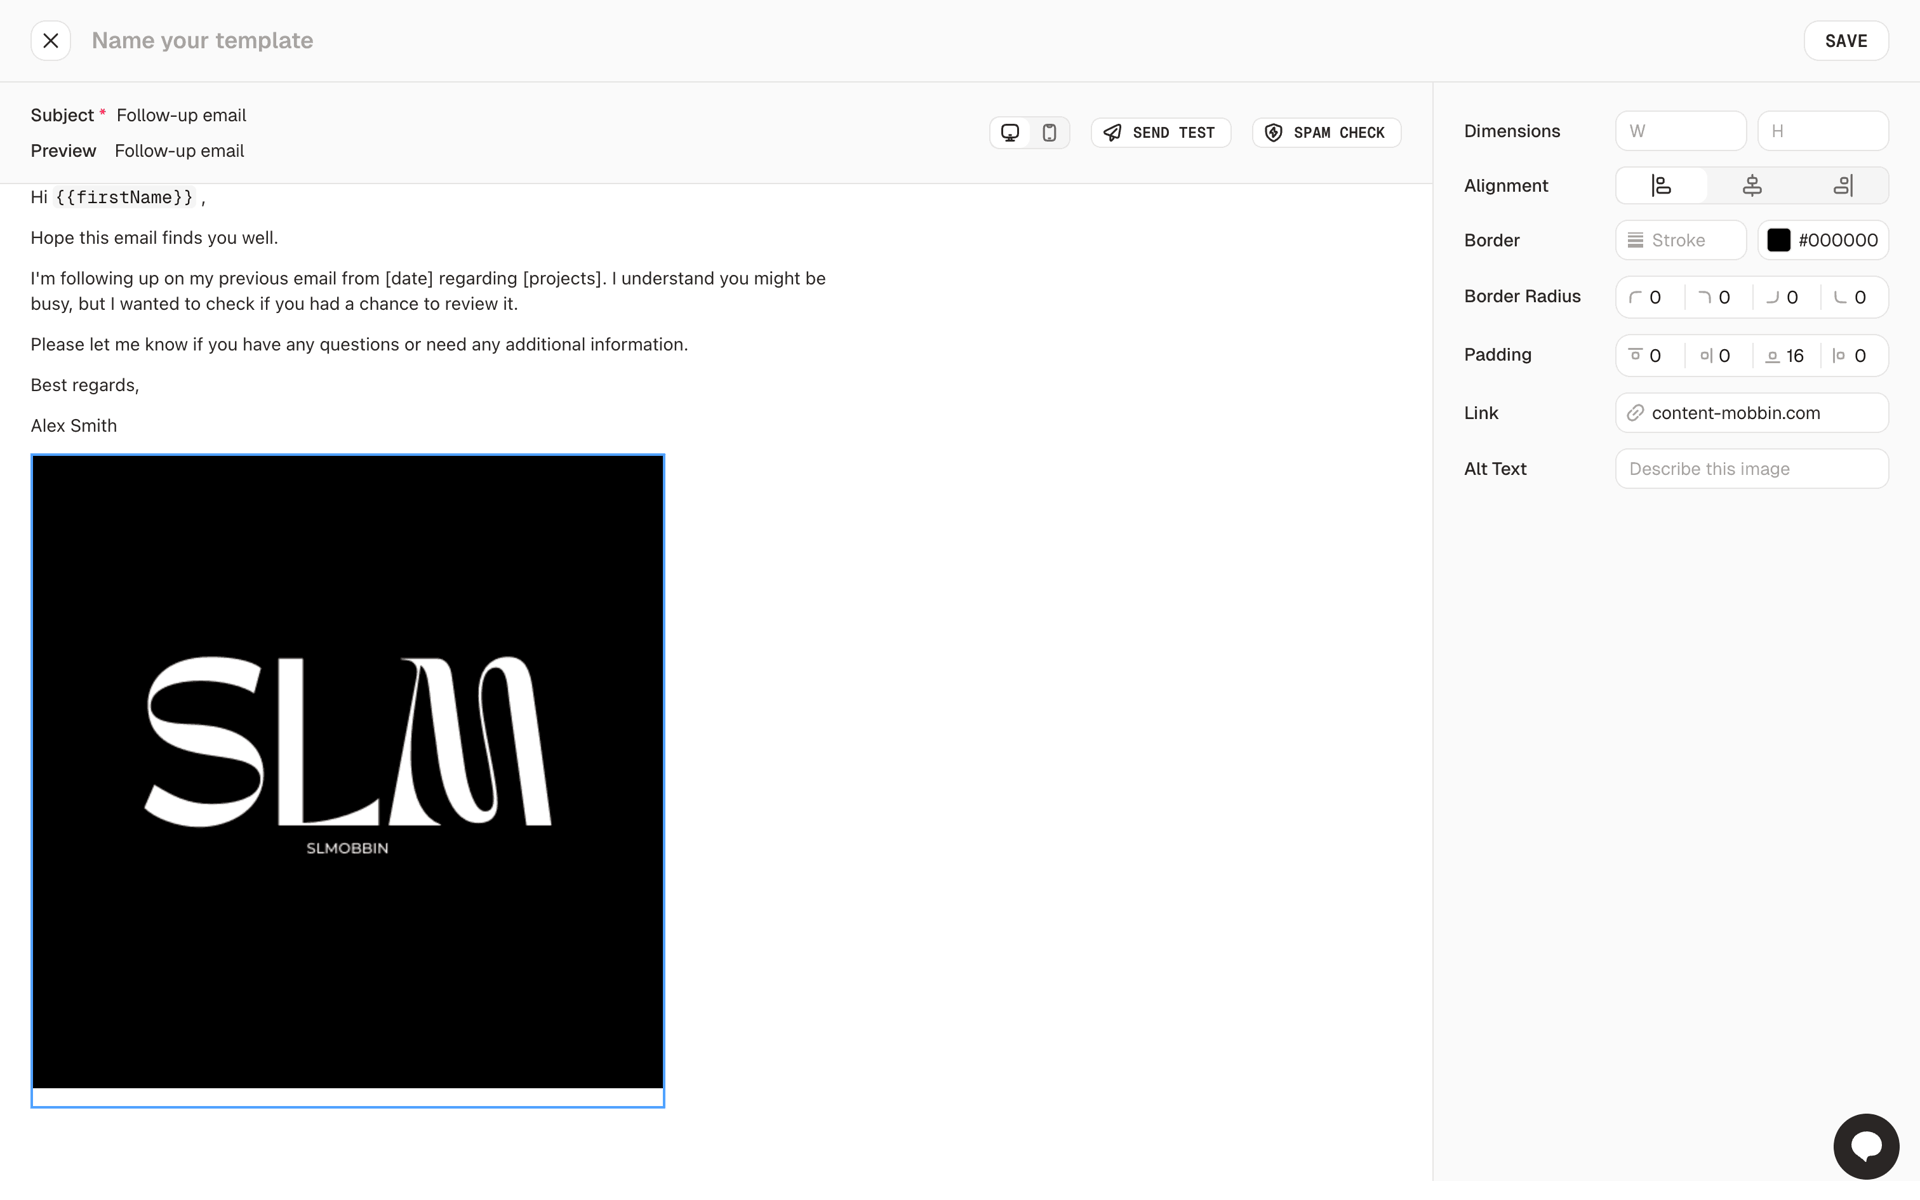
Task: Edit the content-mobbin.com link field
Action: [x=1751, y=413]
